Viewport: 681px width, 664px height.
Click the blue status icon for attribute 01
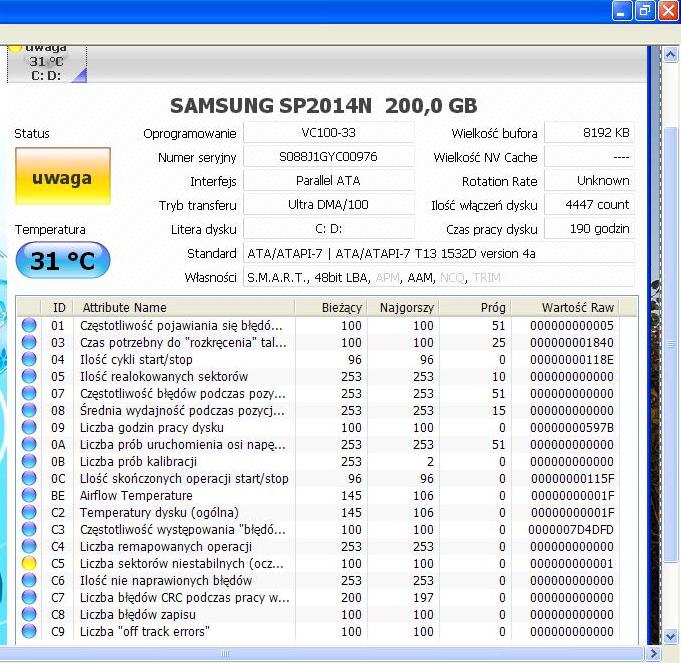pos(29,325)
